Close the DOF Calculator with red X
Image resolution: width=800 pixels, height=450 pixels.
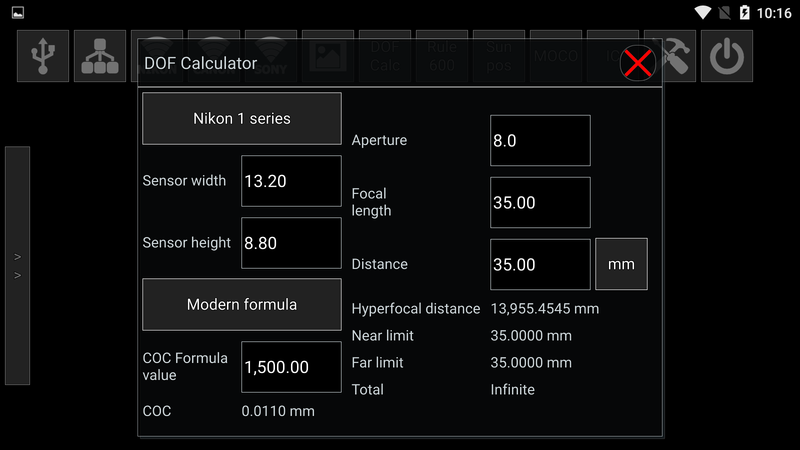coord(637,63)
